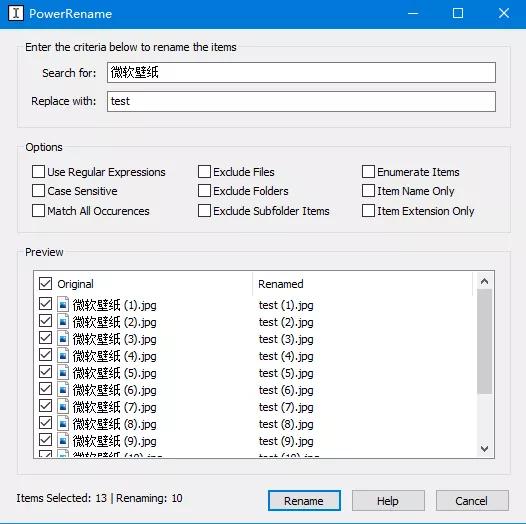Uncheck the 微软壁纸 (9).jpg row checkbox
Screen dimensions: 526x524
pos(45,440)
